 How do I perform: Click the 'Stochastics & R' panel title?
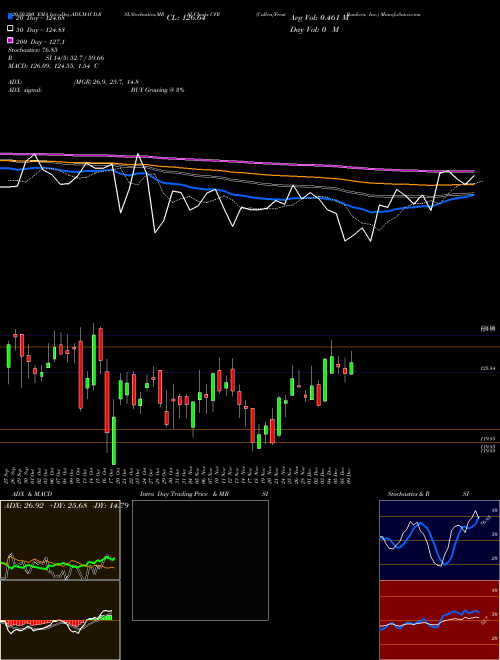409,494
